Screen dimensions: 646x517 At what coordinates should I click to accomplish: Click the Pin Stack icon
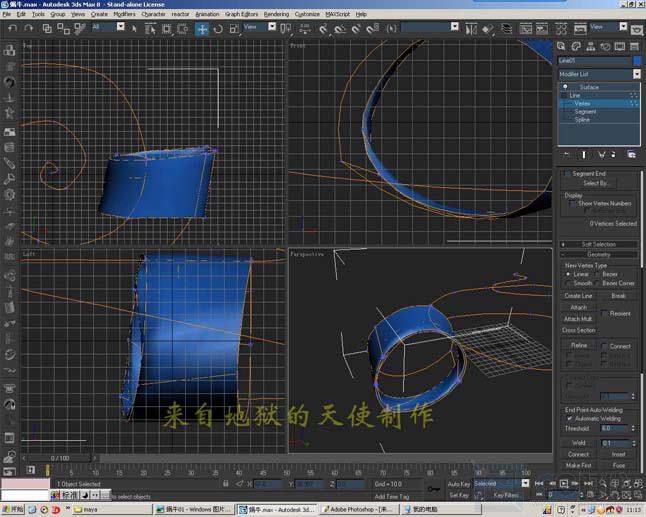point(566,154)
